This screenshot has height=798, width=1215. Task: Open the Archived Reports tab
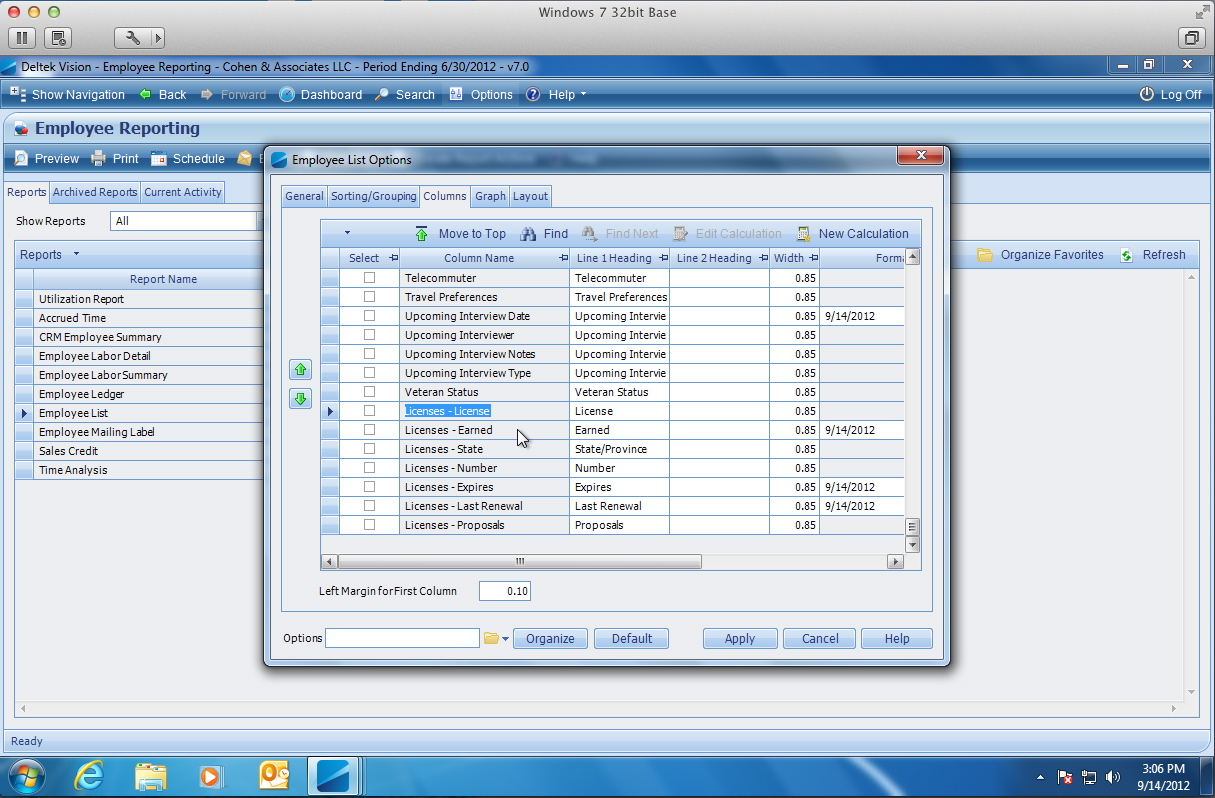click(x=95, y=192)
